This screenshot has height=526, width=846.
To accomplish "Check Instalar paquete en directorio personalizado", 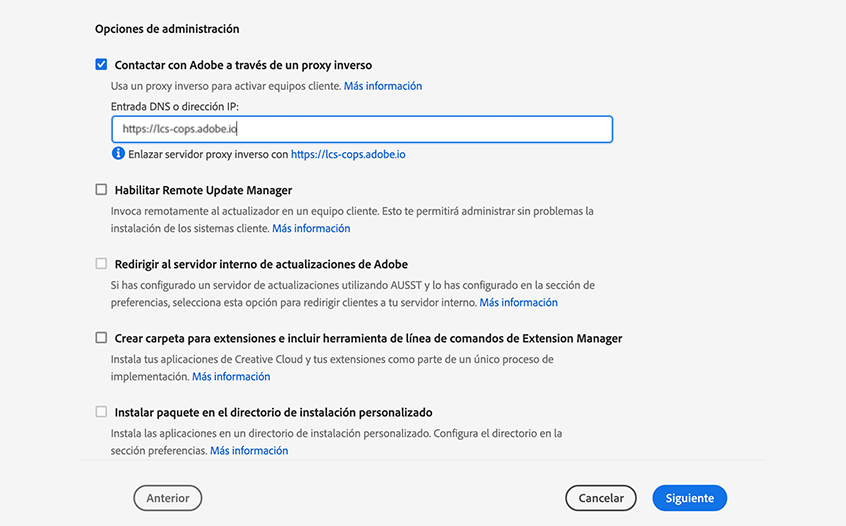I will (101, 412).
